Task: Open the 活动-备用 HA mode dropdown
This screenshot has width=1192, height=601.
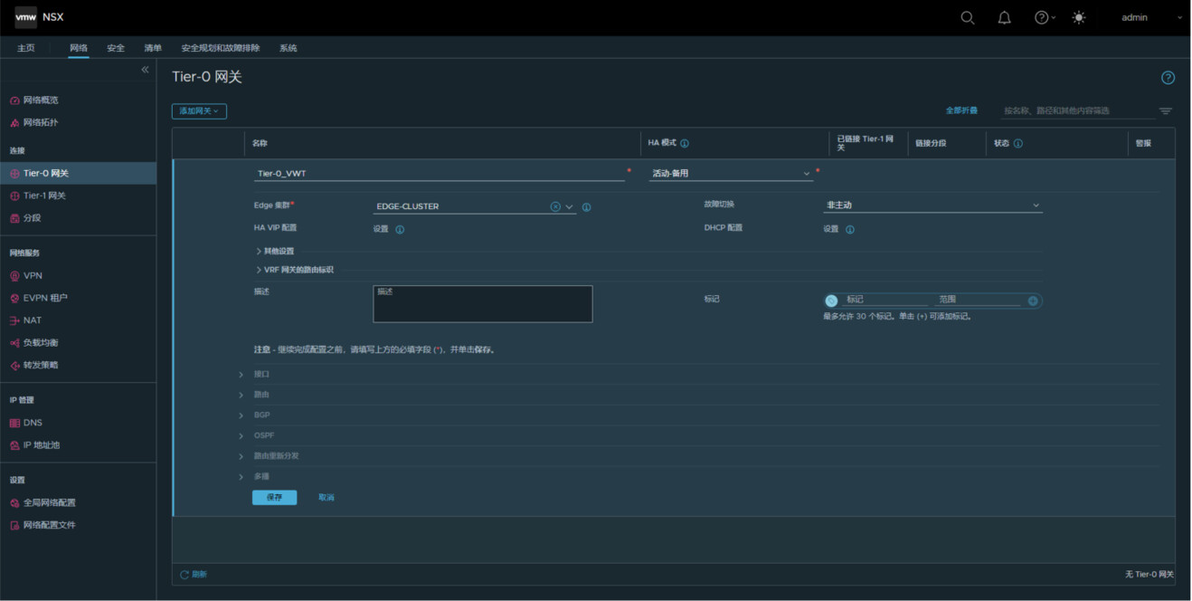Action: tap(731, 173)
